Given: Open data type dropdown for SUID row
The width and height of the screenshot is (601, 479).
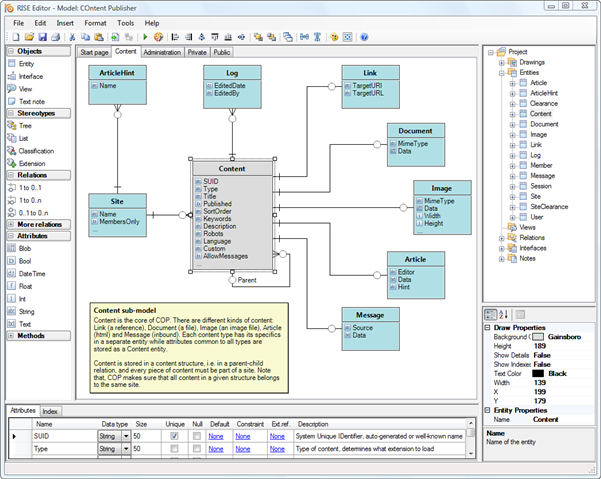Looking at the screenshot, I should point(126,436).
